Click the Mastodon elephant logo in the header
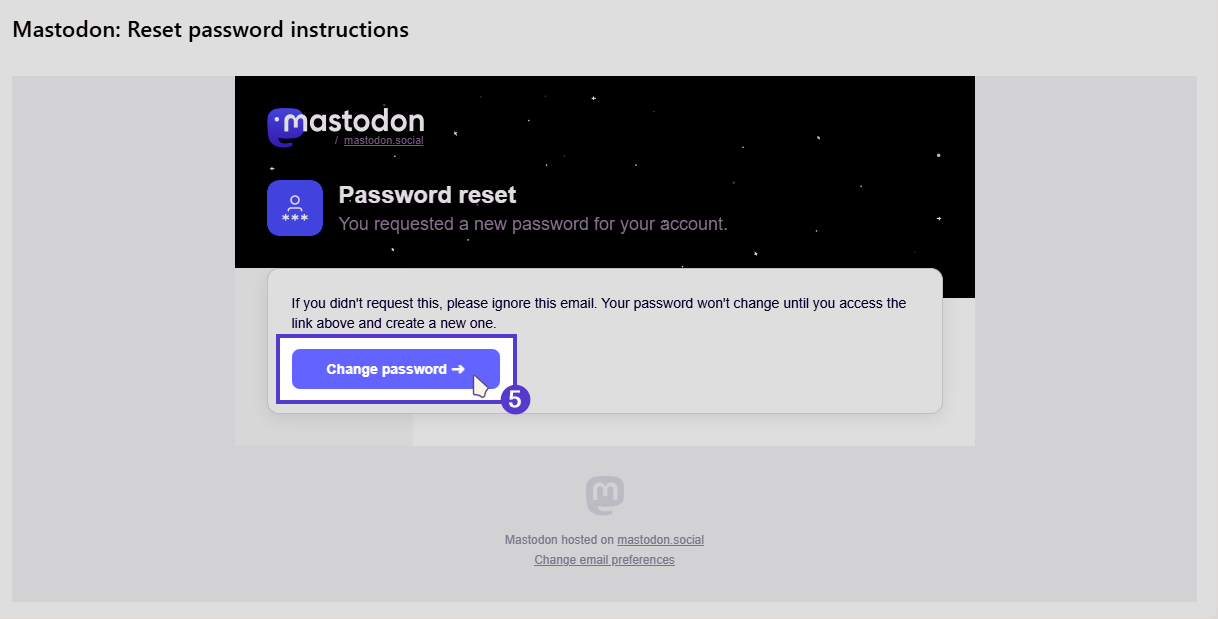 [284, 126]
